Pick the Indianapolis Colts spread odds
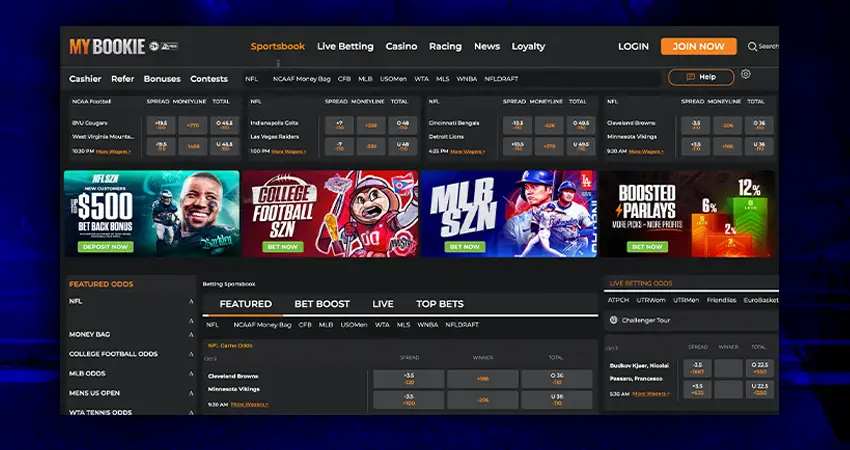 pos(339,125)
